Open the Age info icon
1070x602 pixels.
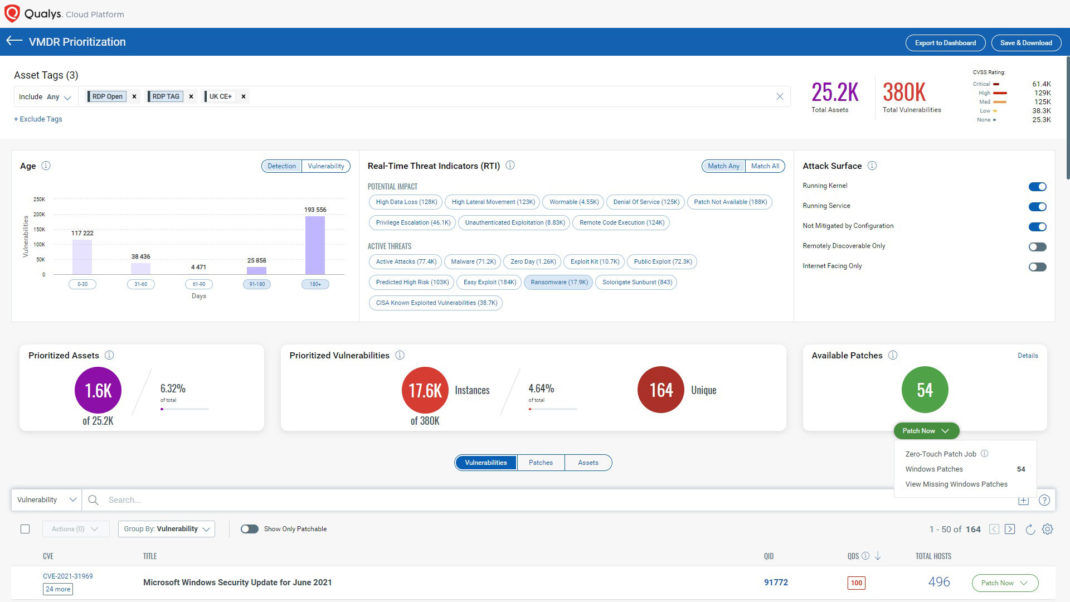point(46,166)
